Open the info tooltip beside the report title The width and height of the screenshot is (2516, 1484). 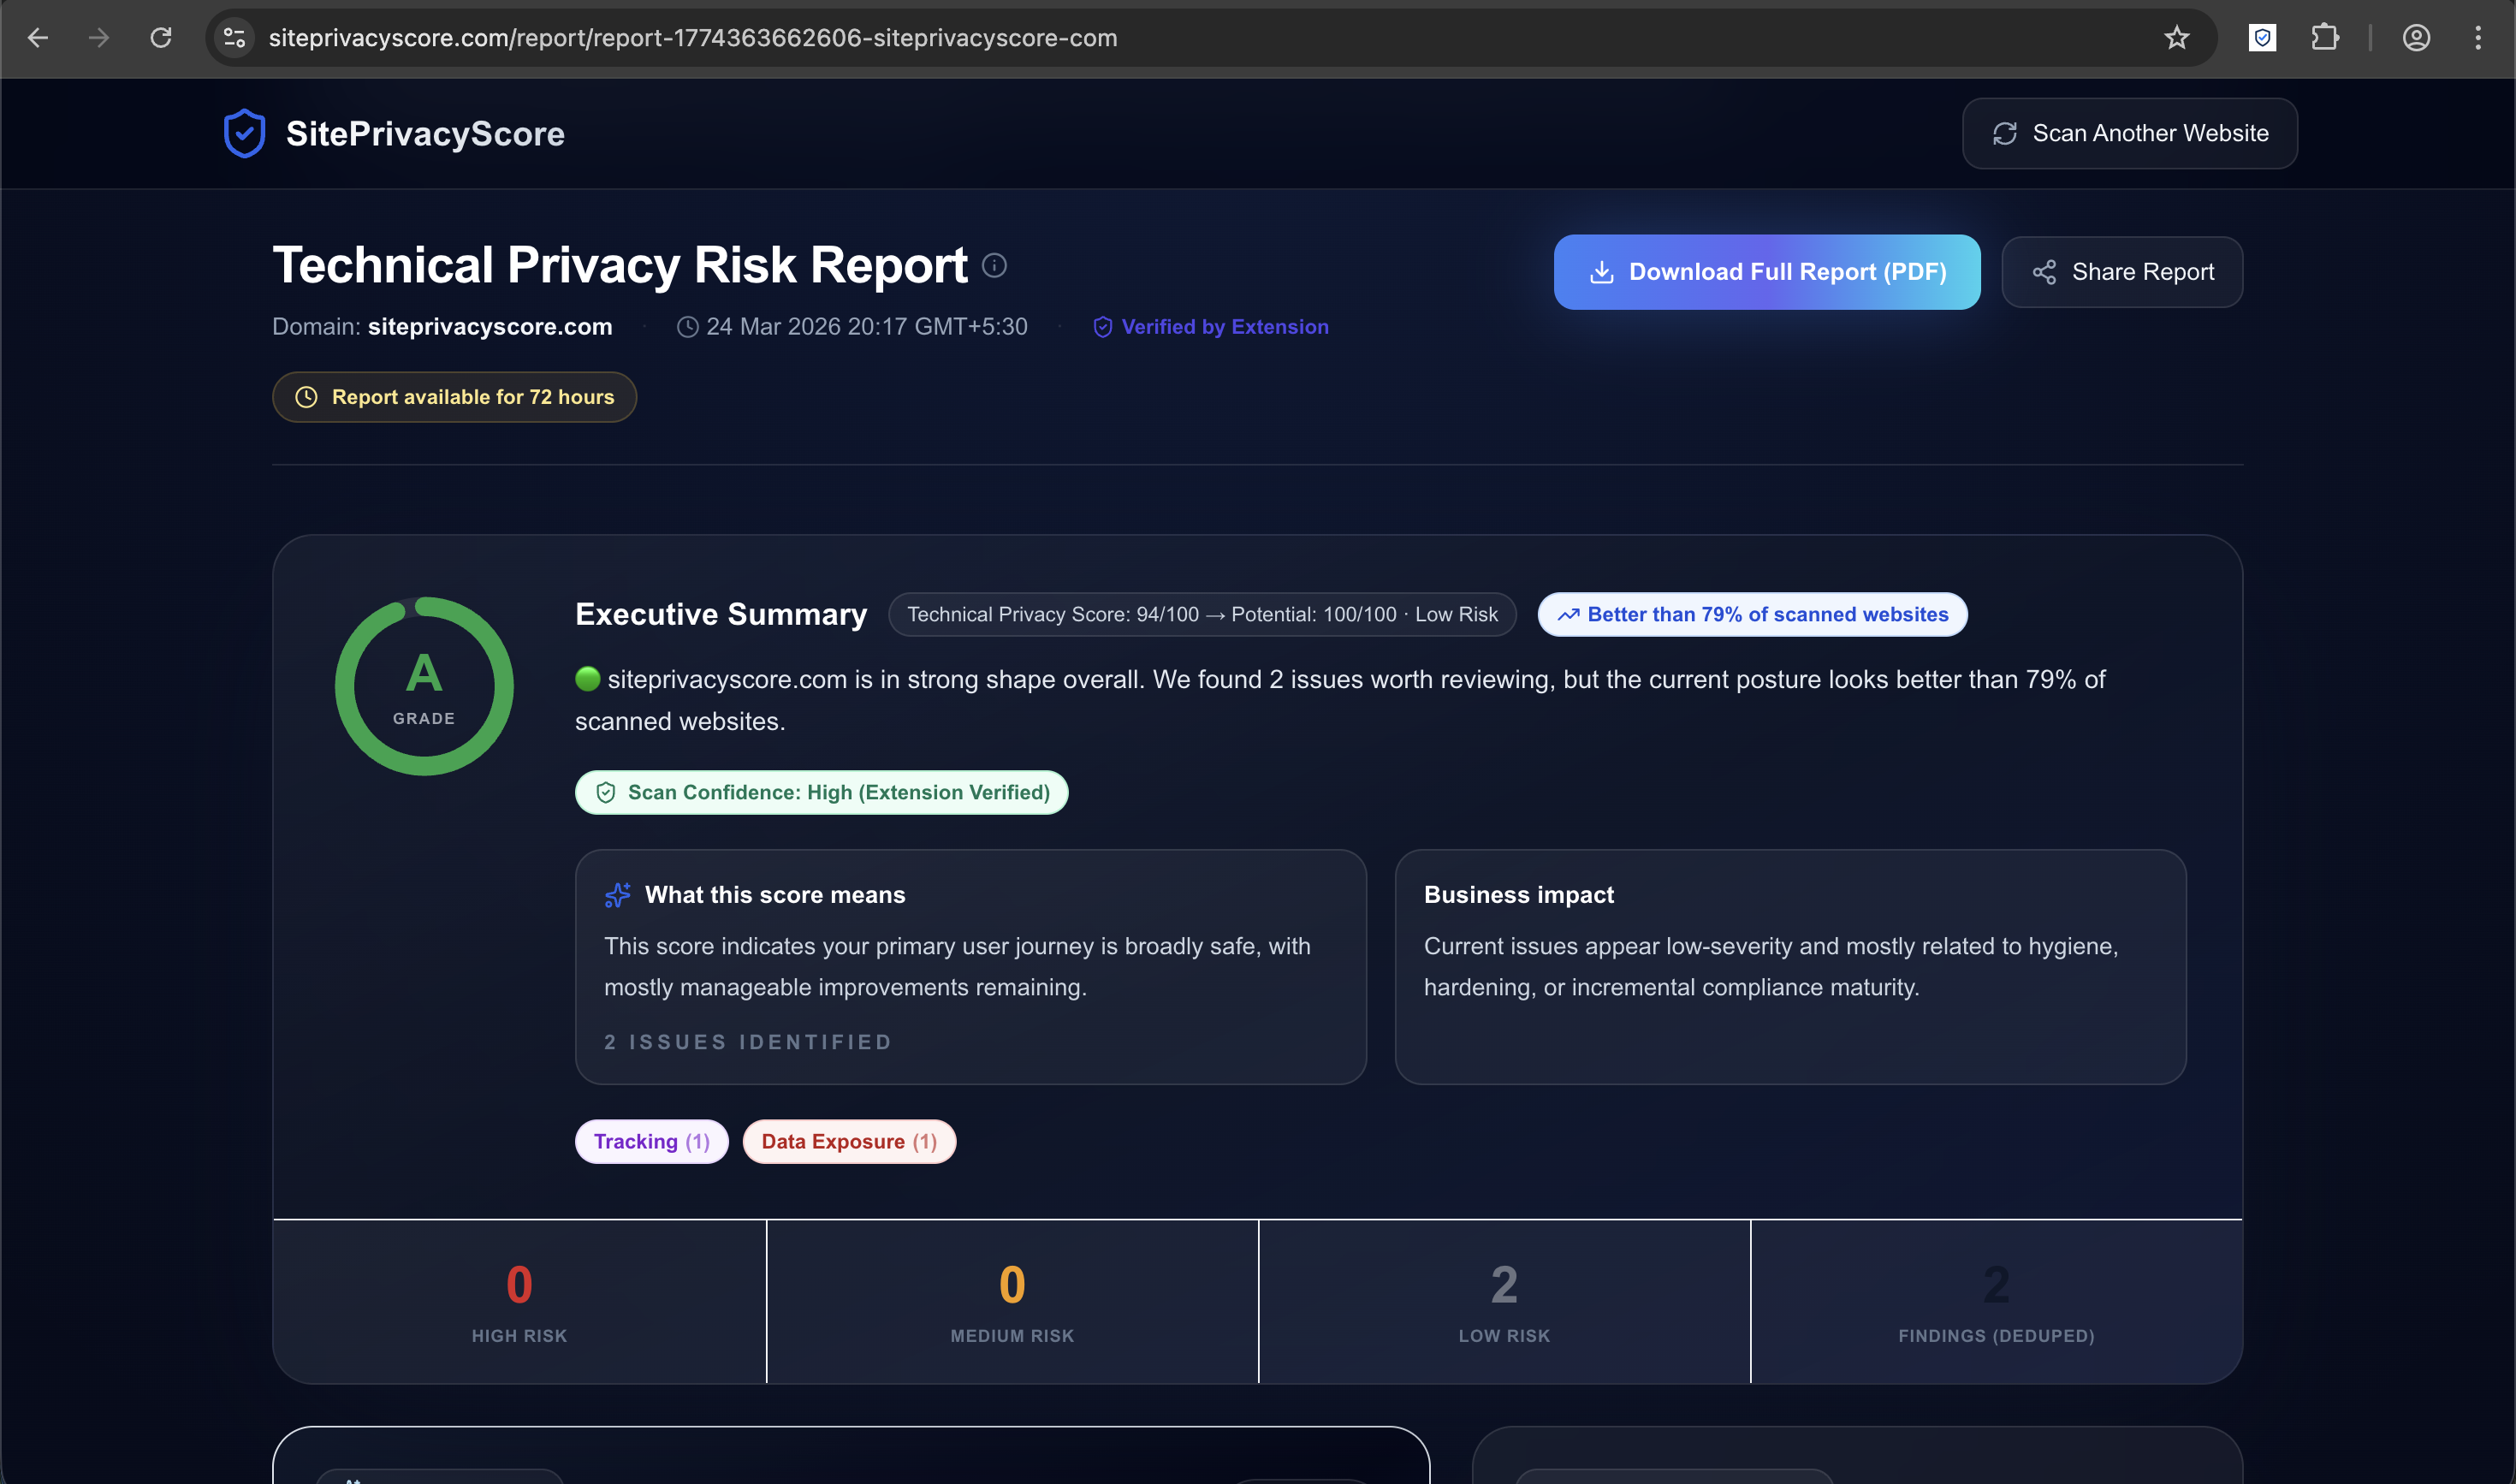point(993,265)
